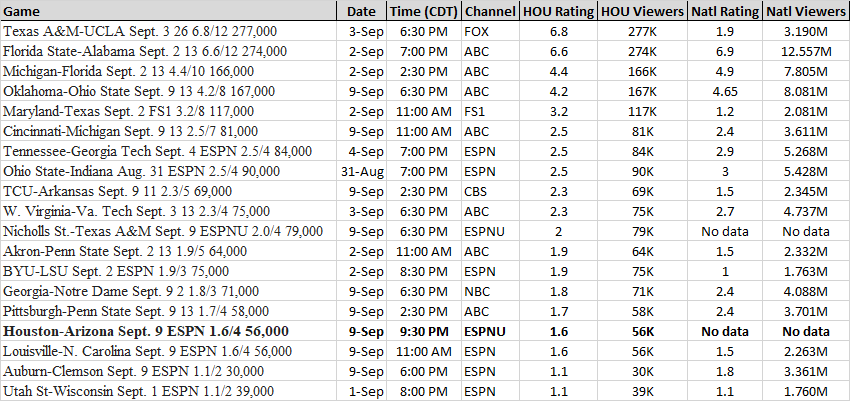
Task: Click the Louisville-N. Carolina game cell
Action: point(168,352)
